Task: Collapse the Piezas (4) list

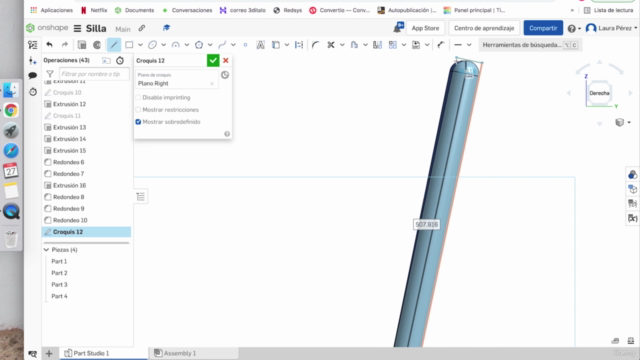Action: point(46,250)
